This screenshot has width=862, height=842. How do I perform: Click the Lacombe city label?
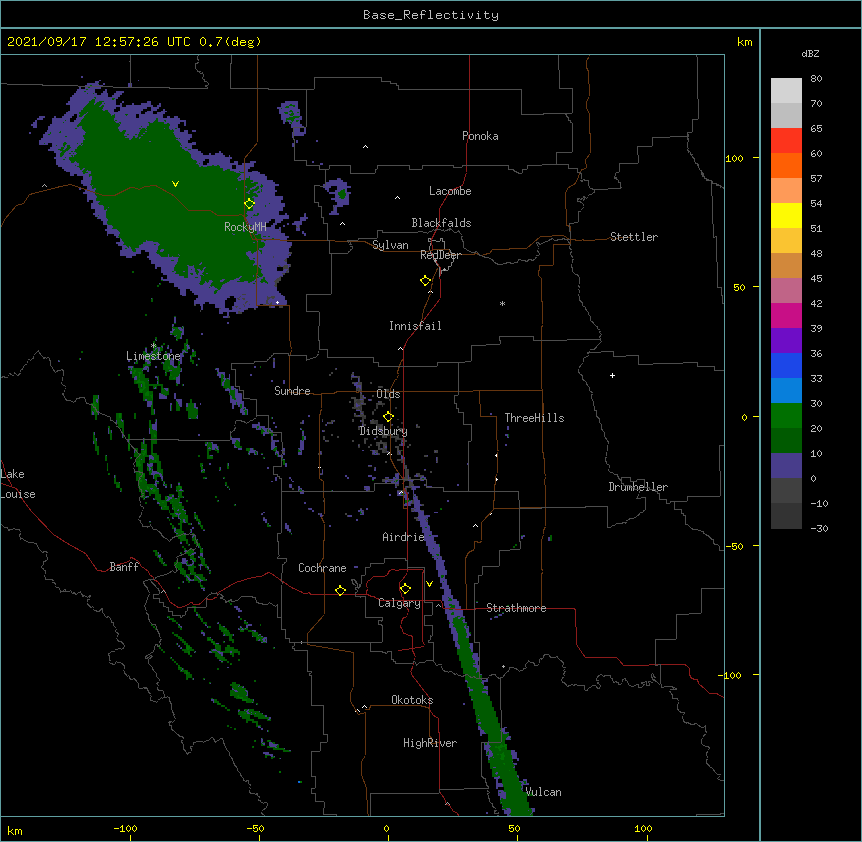[x=450, y=191]
